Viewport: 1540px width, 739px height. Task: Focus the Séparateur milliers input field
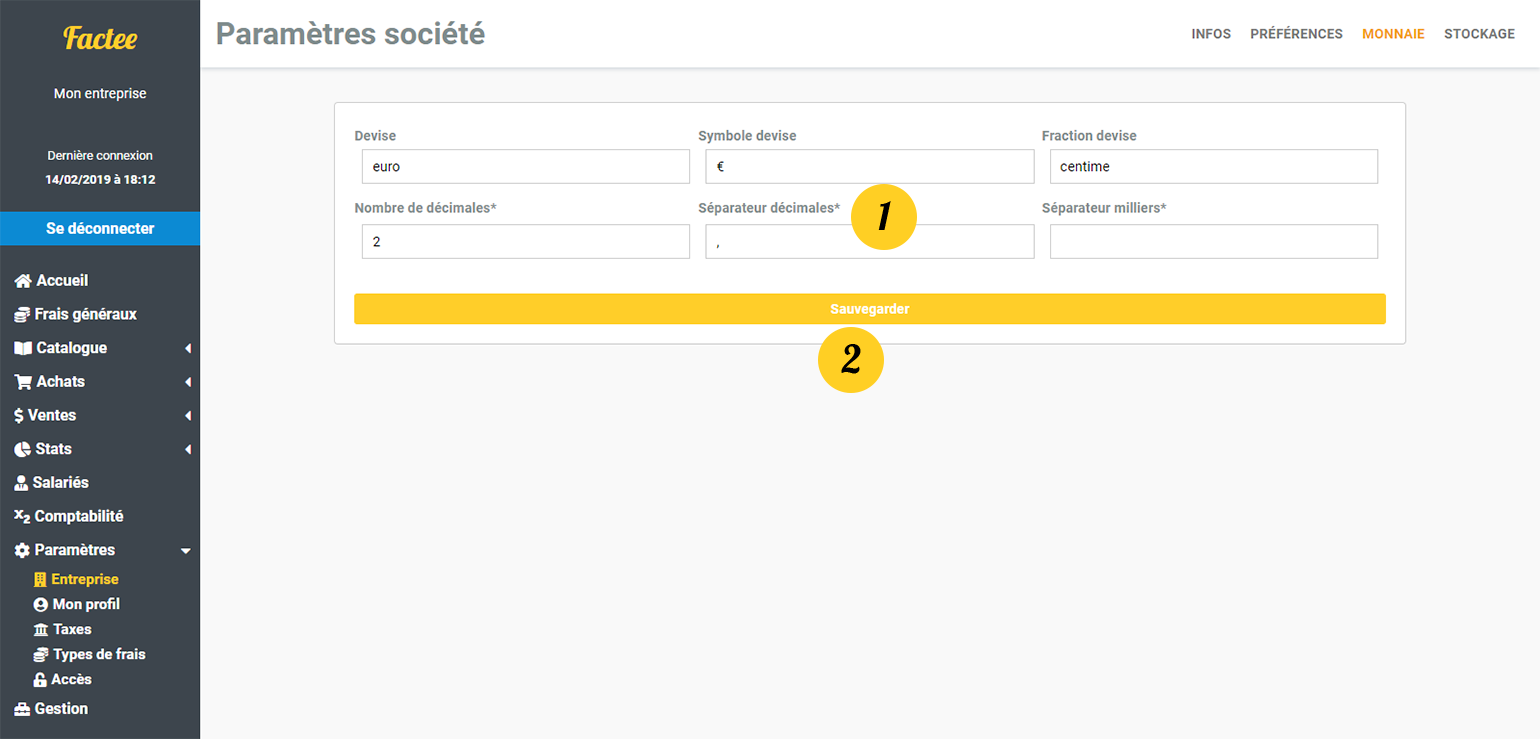tap(1213, 242)
